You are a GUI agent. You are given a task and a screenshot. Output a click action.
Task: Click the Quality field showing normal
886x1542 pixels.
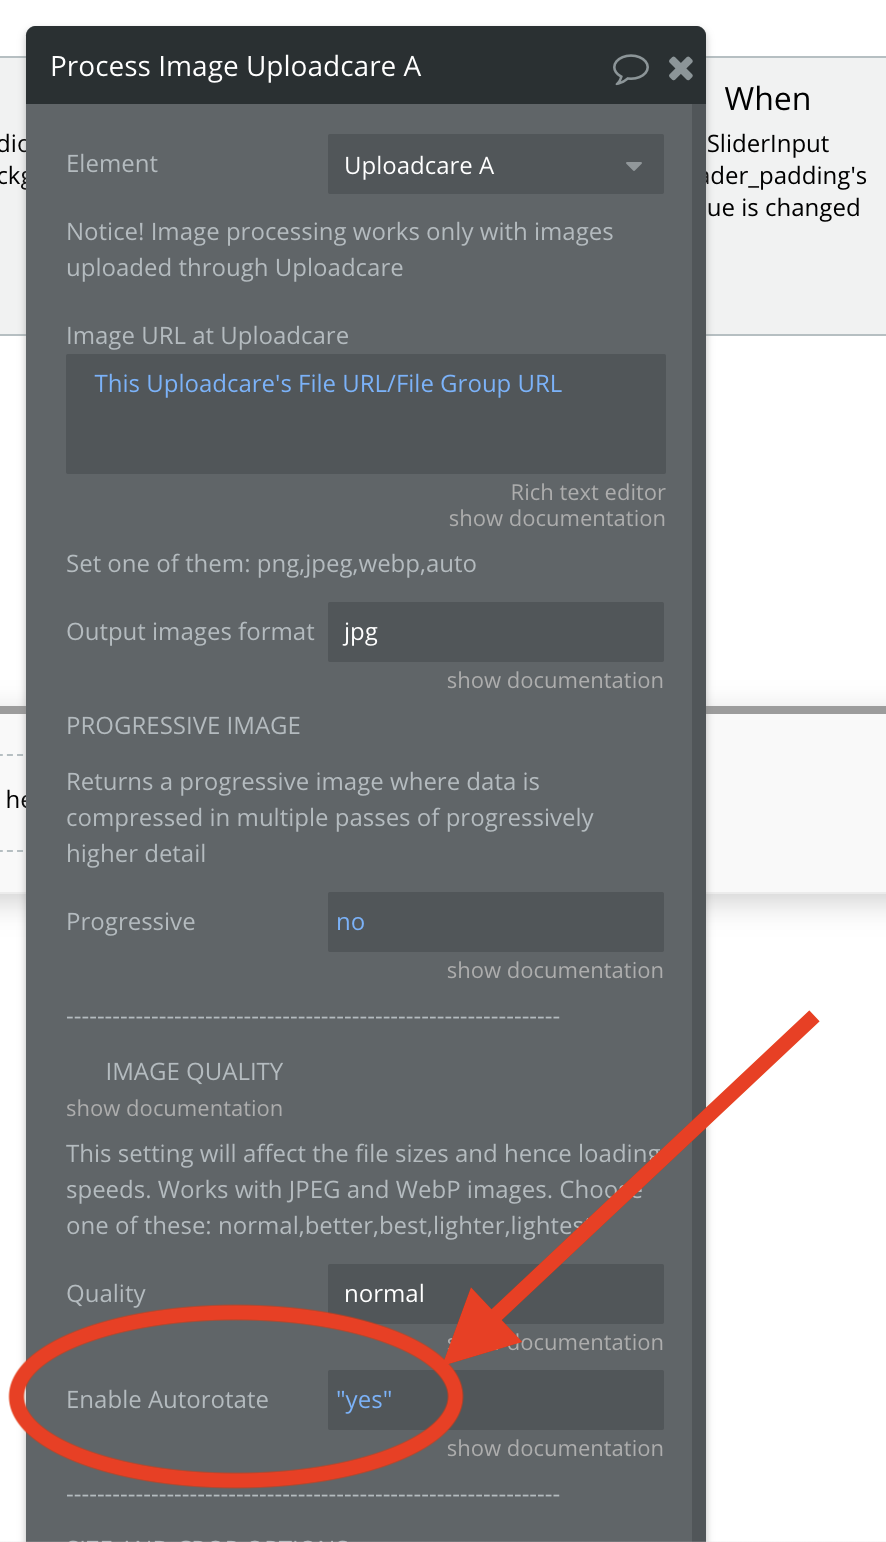pyautogui.click(x=496, y=1294)
